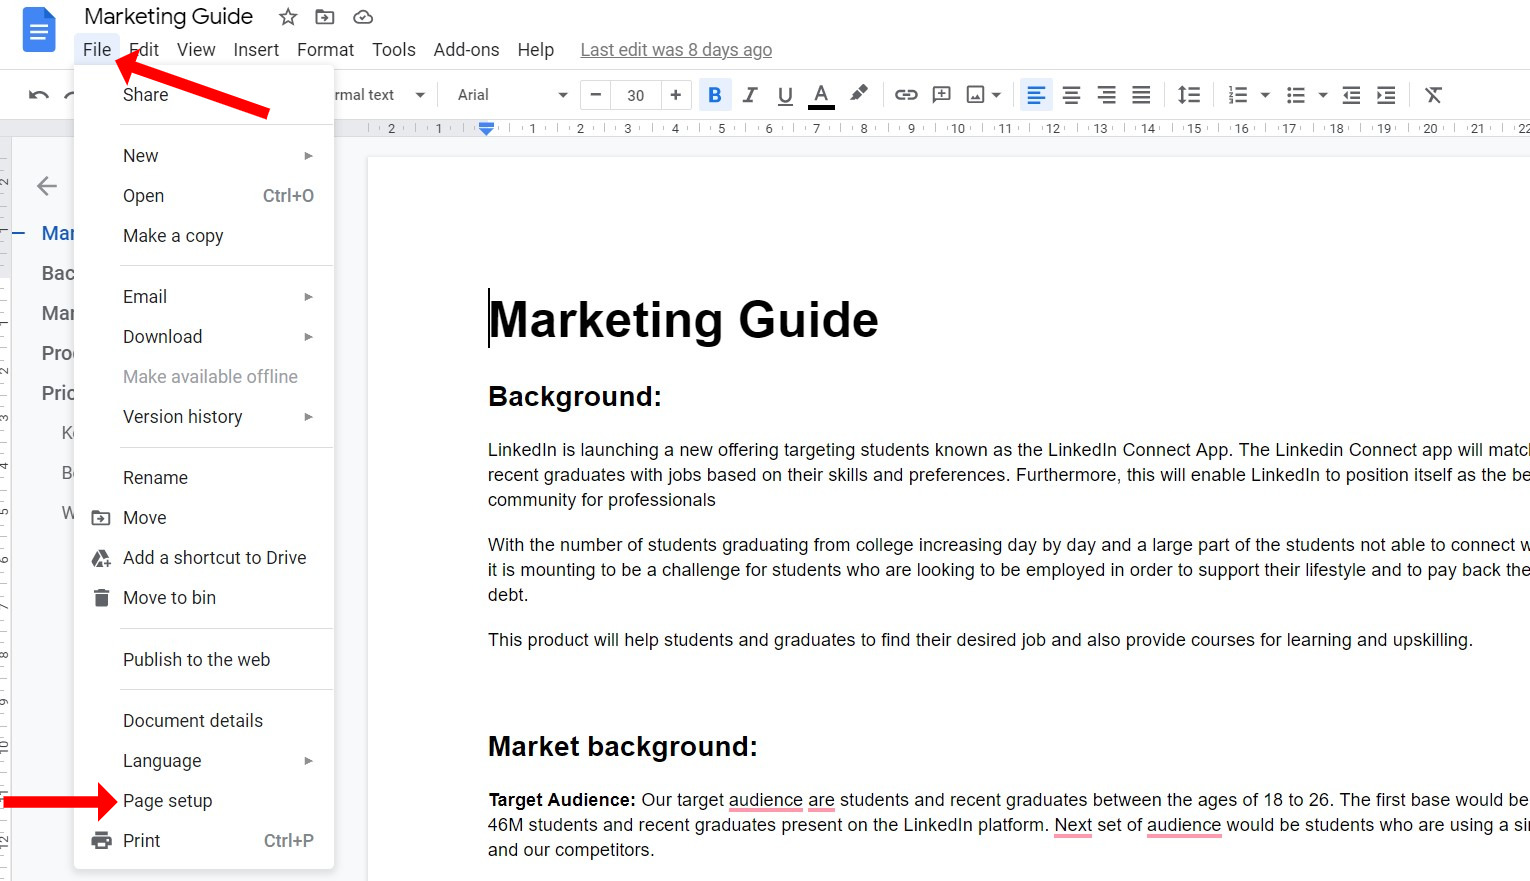Viewport: 1530px width, 881px height.
Task: Click the add comment icon
Action: click(941, 95)
